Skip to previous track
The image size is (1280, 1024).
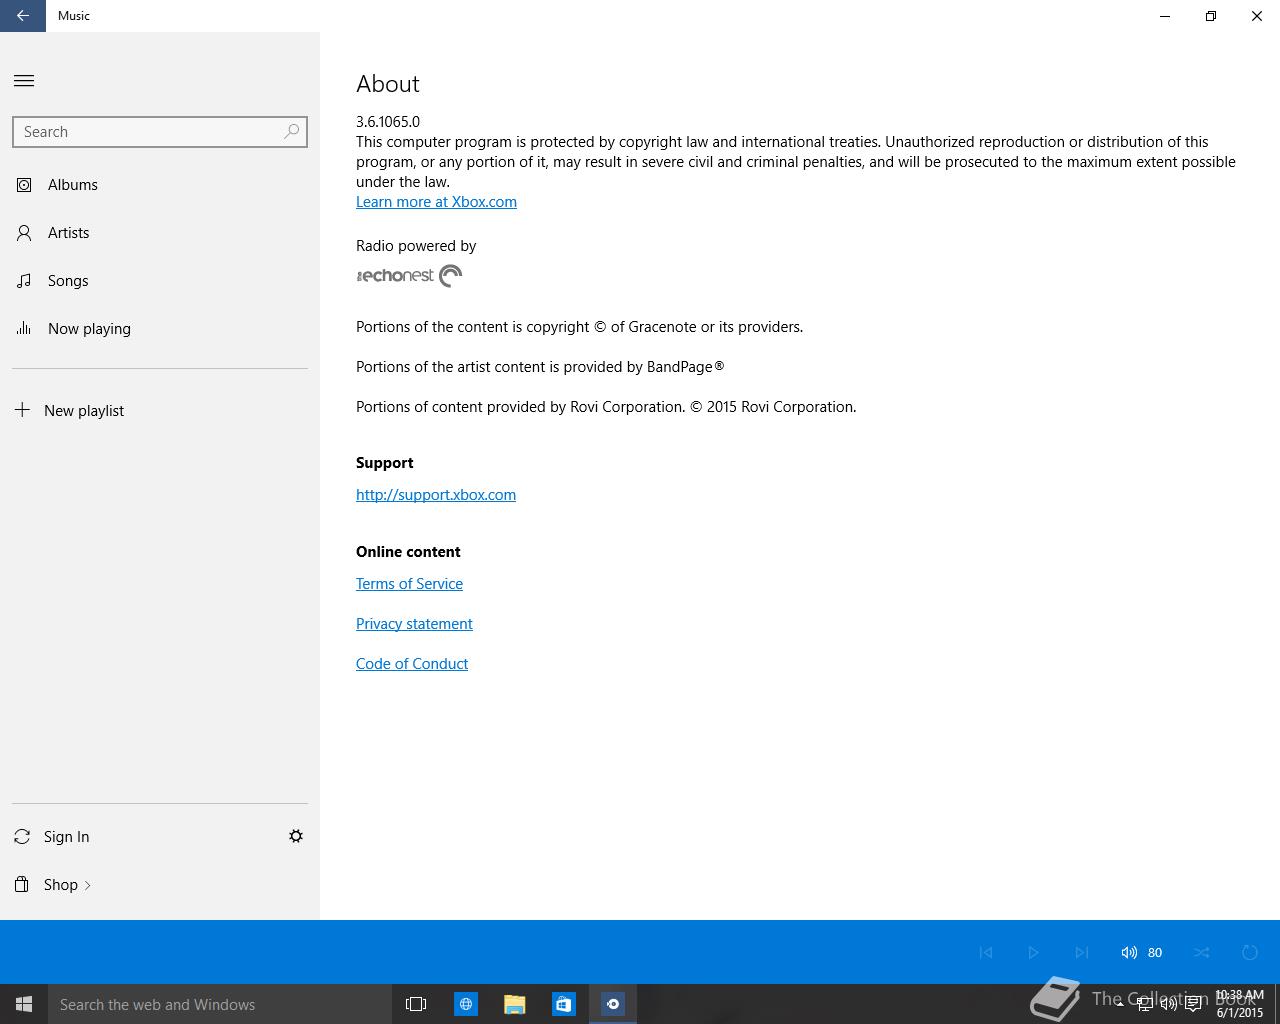986,952
